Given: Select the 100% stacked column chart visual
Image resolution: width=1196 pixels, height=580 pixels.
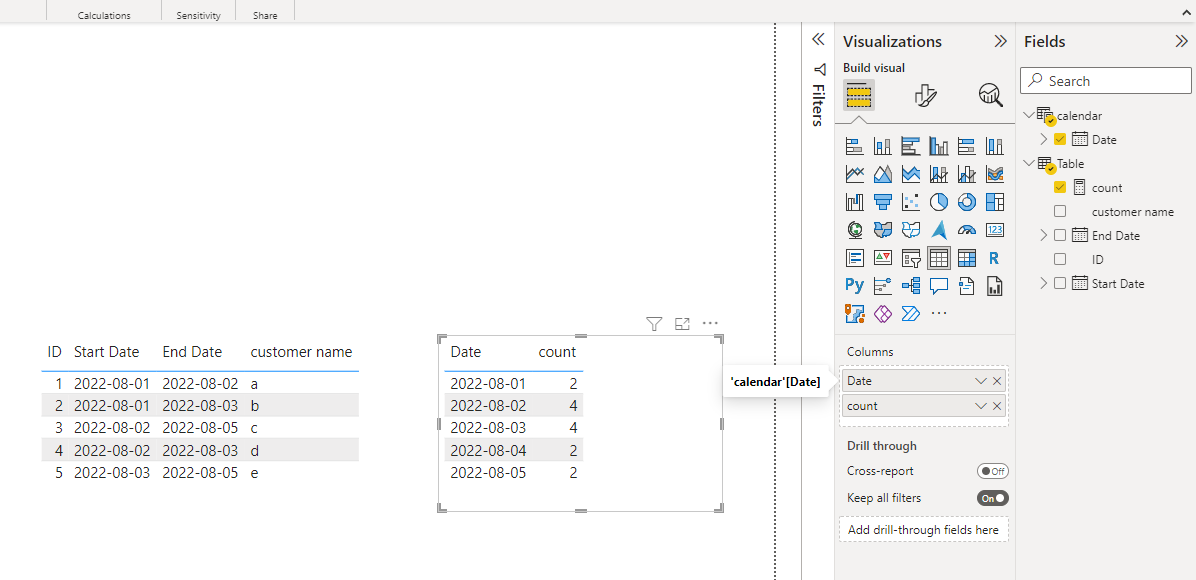Looking at the screenshot, I should [995, 146].
